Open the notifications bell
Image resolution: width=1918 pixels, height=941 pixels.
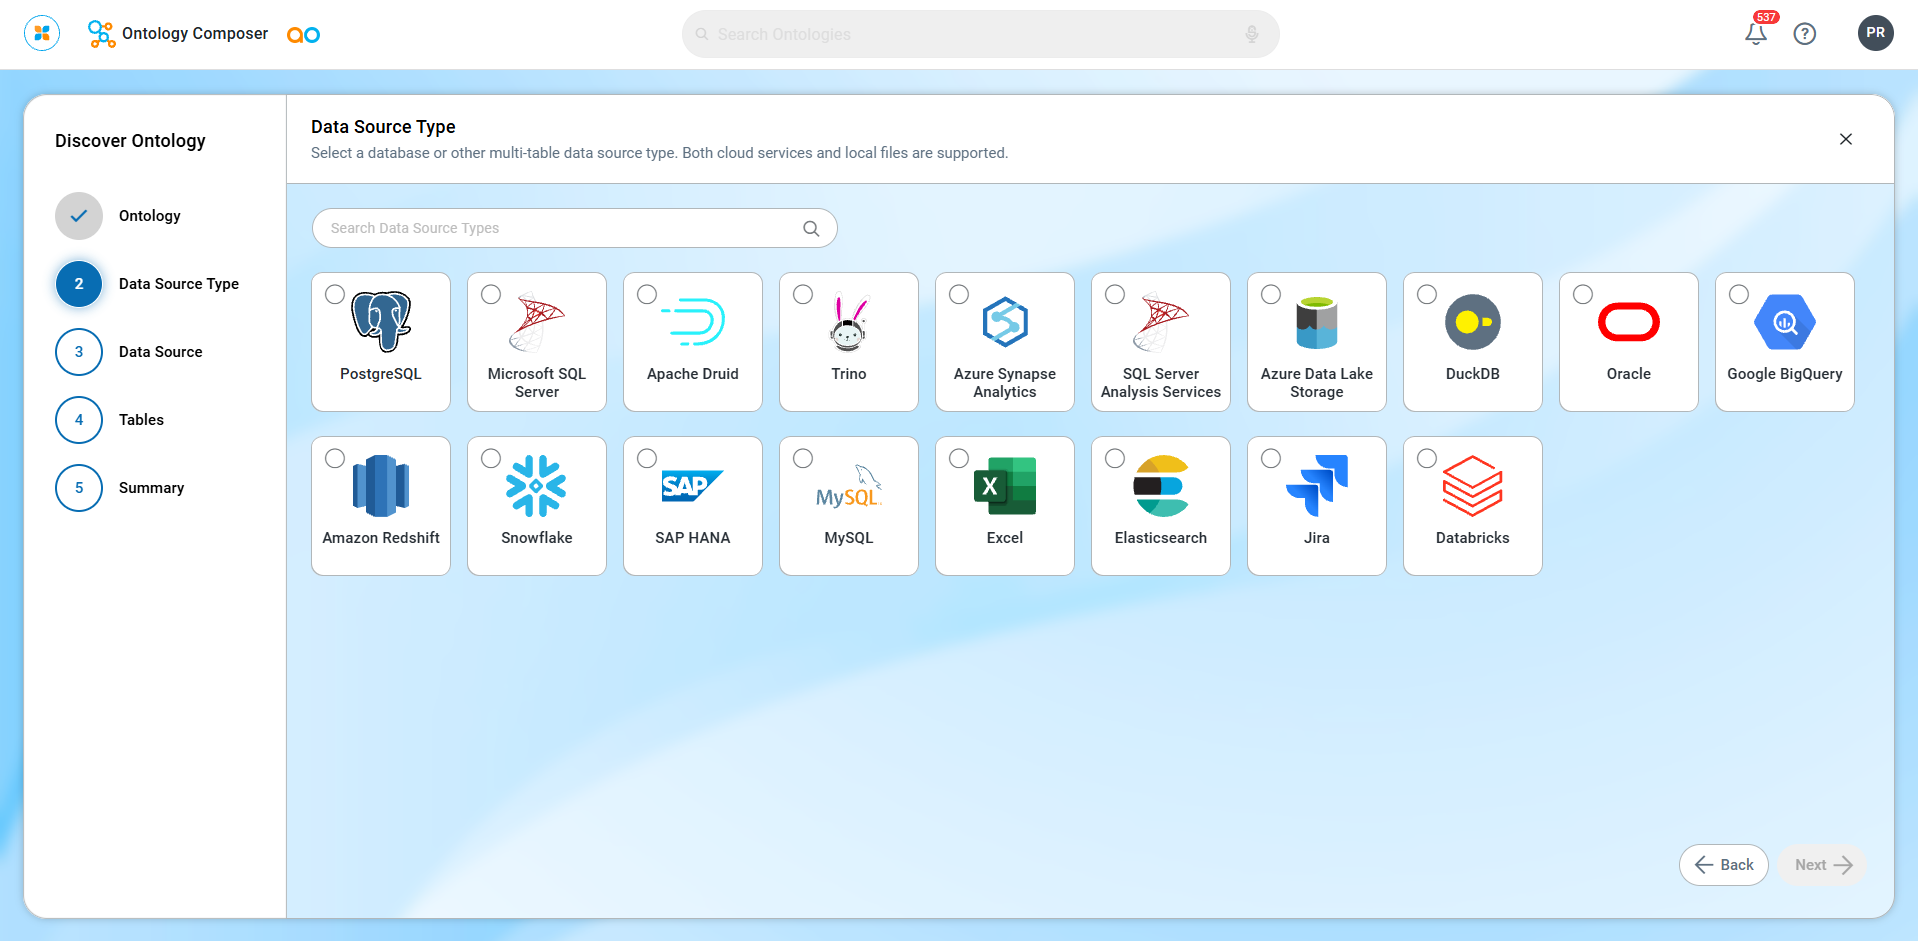[x=1756, y=33]
